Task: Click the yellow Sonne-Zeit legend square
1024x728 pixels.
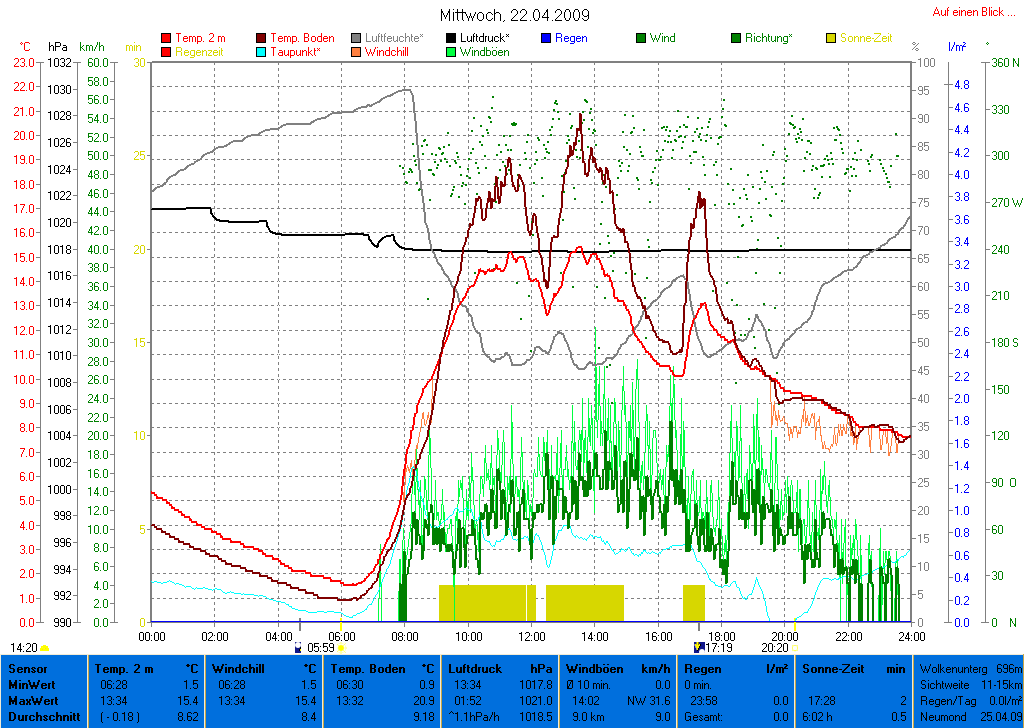Action: pyautogui.click(x=831, y=39)
